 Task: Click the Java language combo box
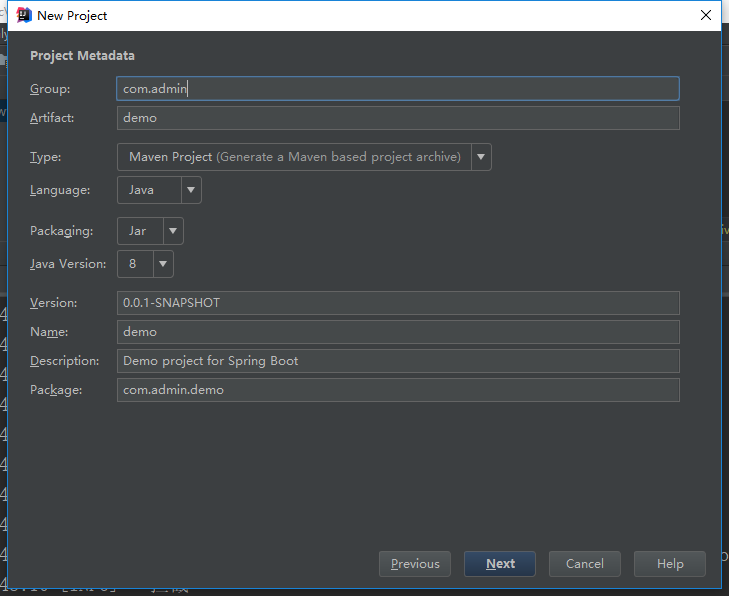159,190
